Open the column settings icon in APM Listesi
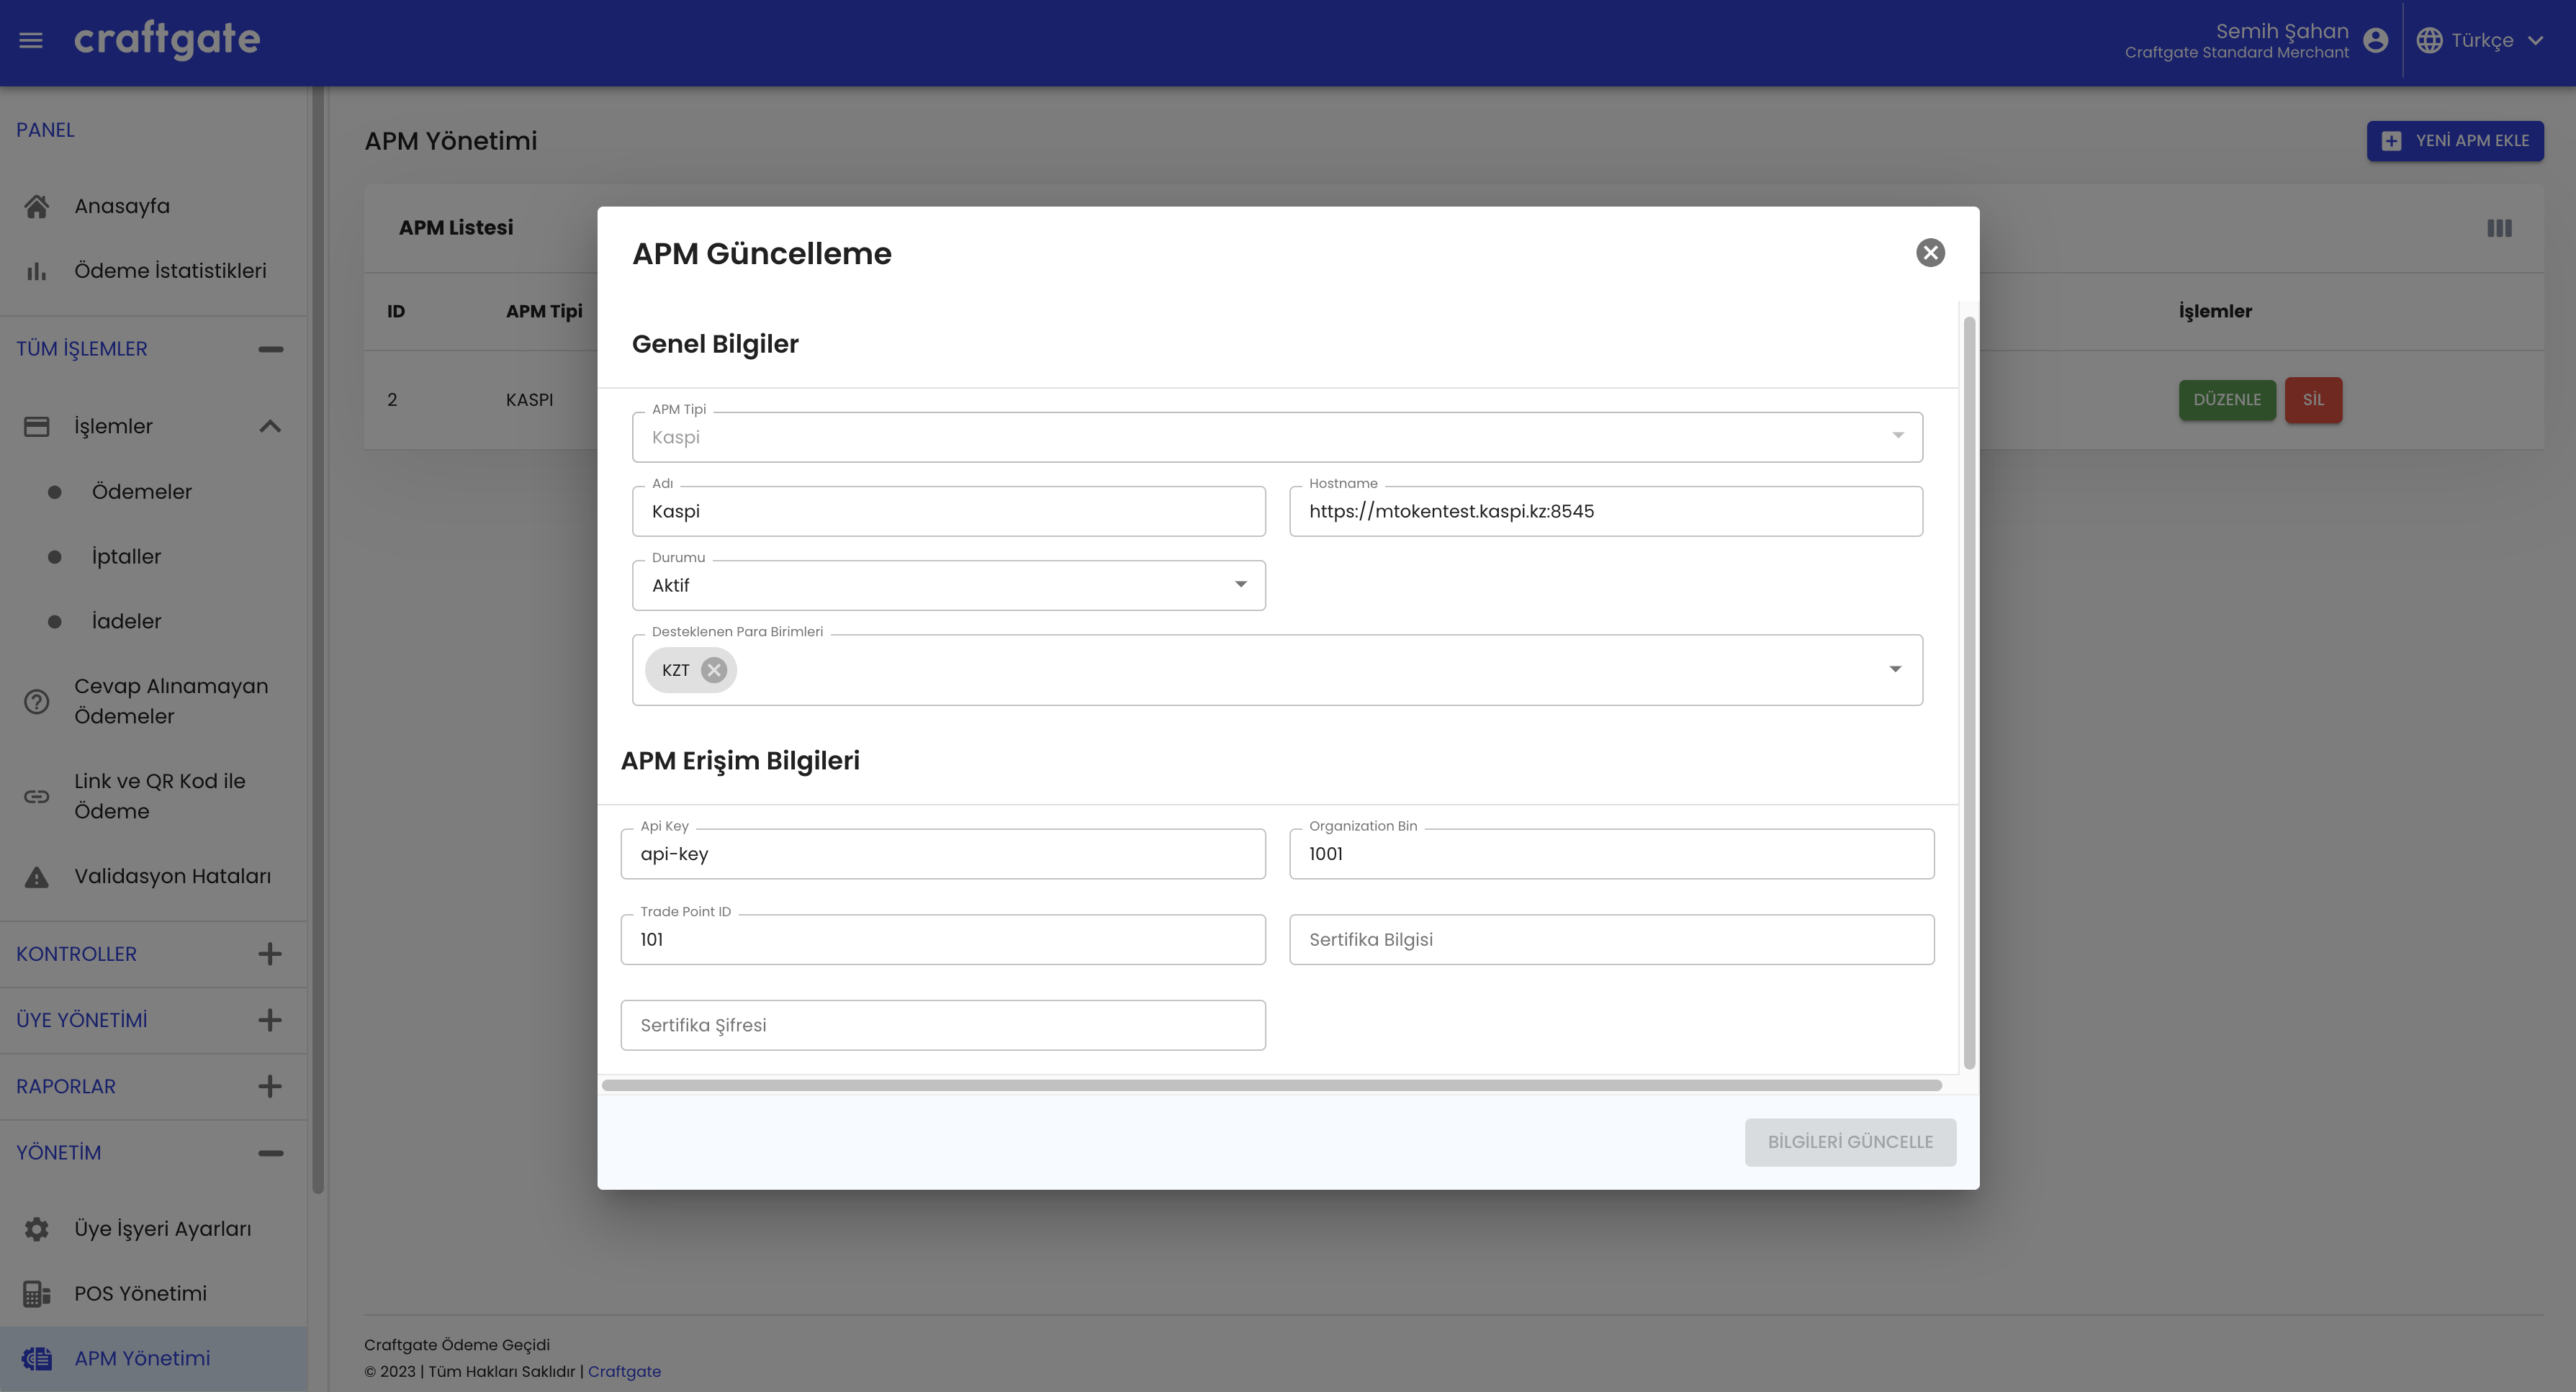Viewport: 2576px width, 1392px height. [2499, 228]
